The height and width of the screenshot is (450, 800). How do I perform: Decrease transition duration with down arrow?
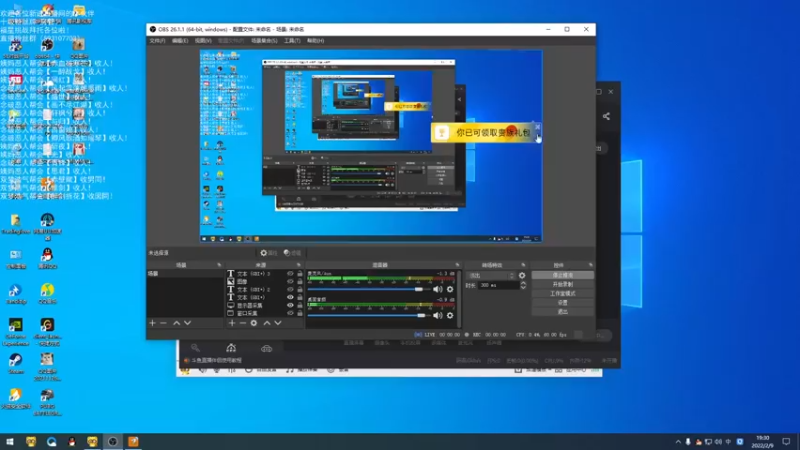coord(523,288)
